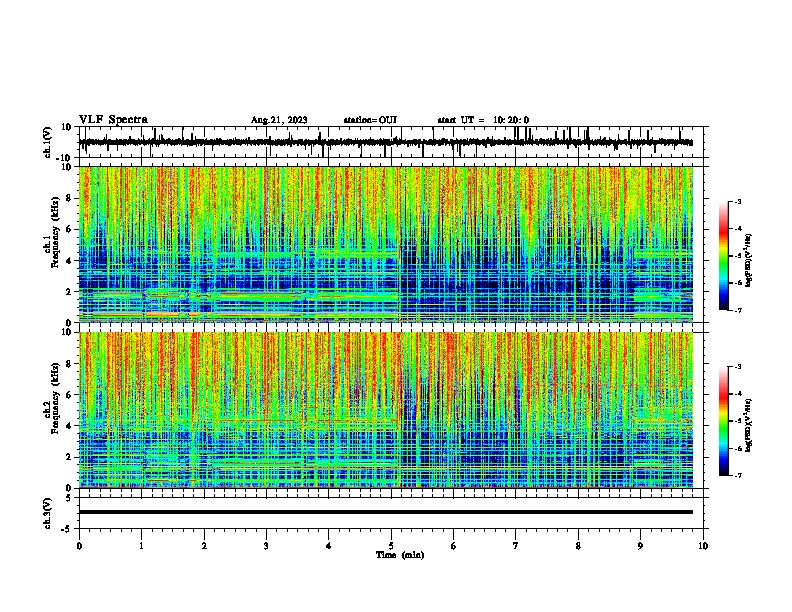
Task: Click the time axis tick label "9"
Action: 640,546
